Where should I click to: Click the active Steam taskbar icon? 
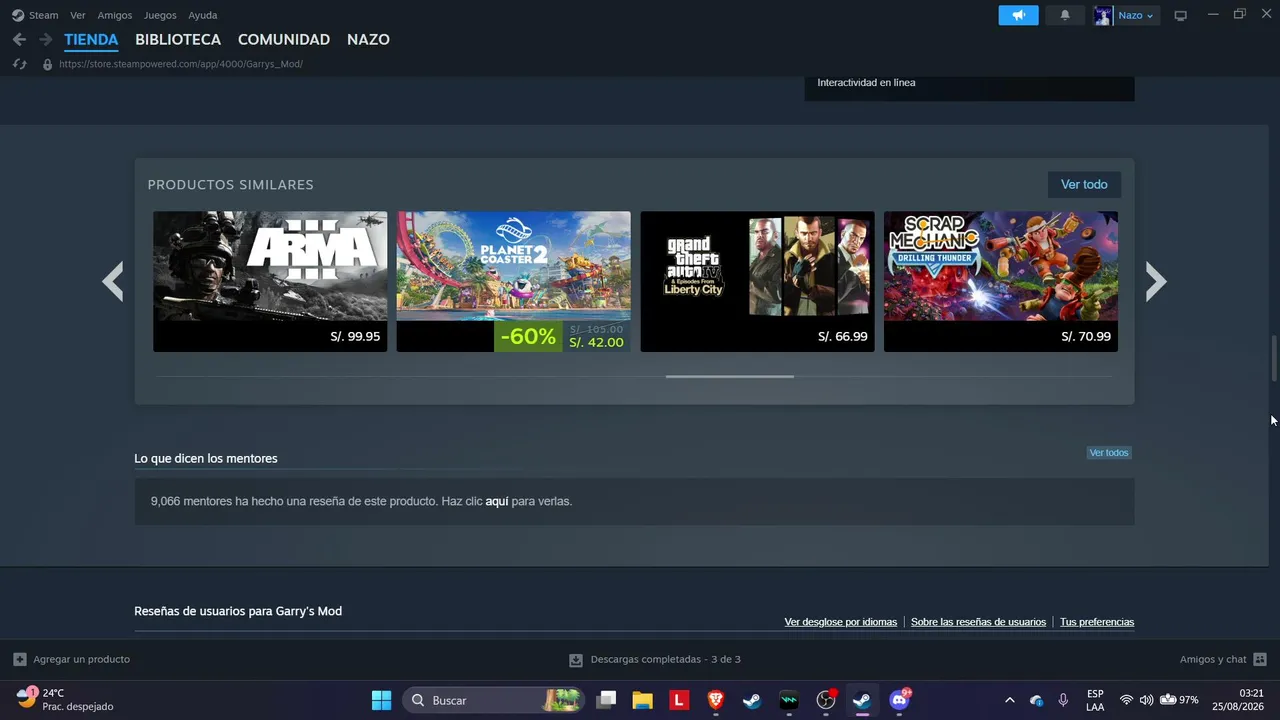[x=862, y=700]
